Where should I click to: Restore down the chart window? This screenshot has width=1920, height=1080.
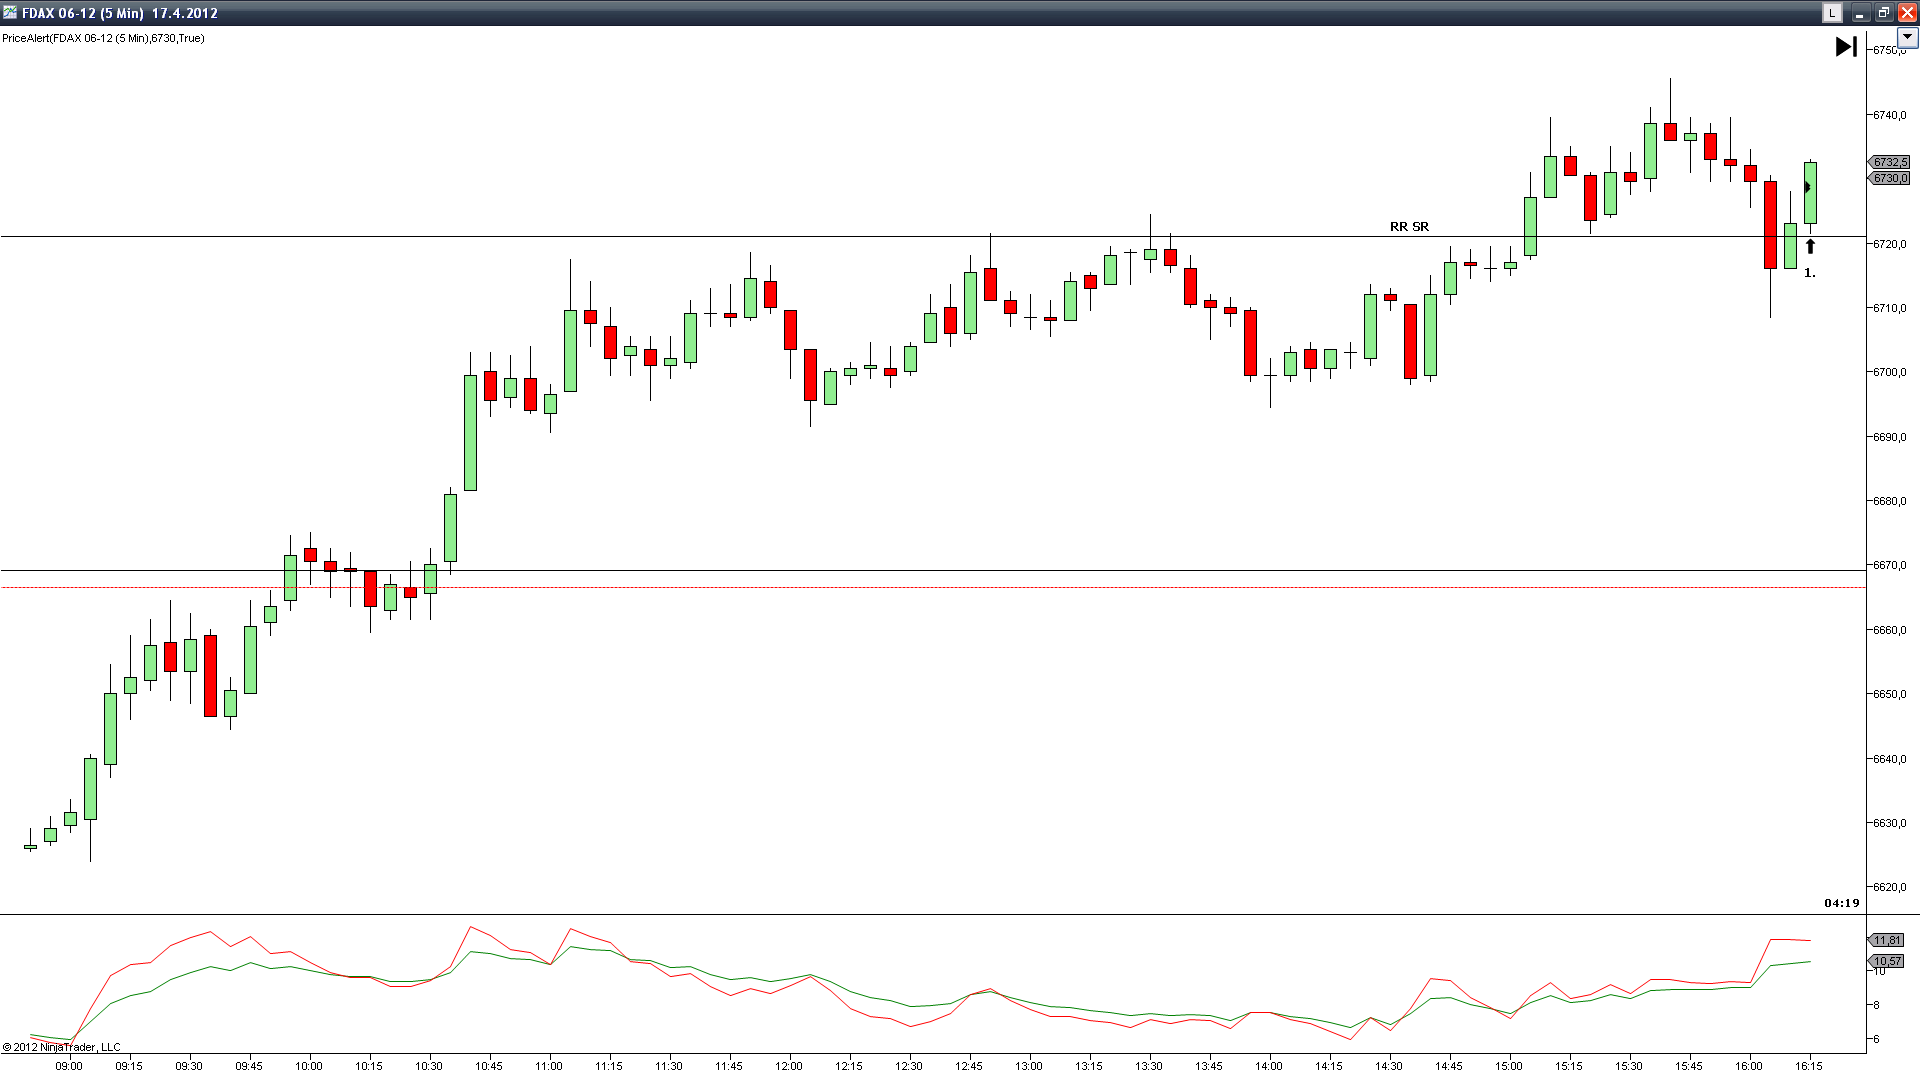click(1883, 13)
